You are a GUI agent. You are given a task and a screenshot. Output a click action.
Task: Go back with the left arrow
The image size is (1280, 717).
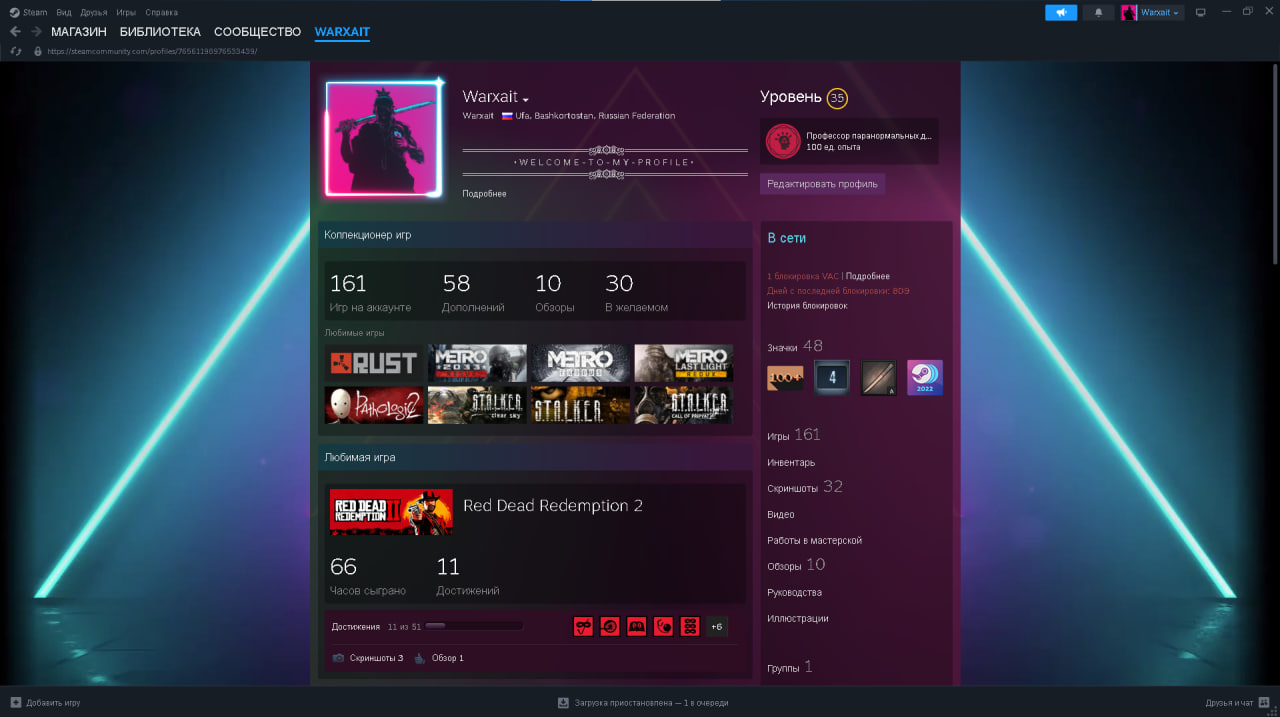click(x=15, y=32)
